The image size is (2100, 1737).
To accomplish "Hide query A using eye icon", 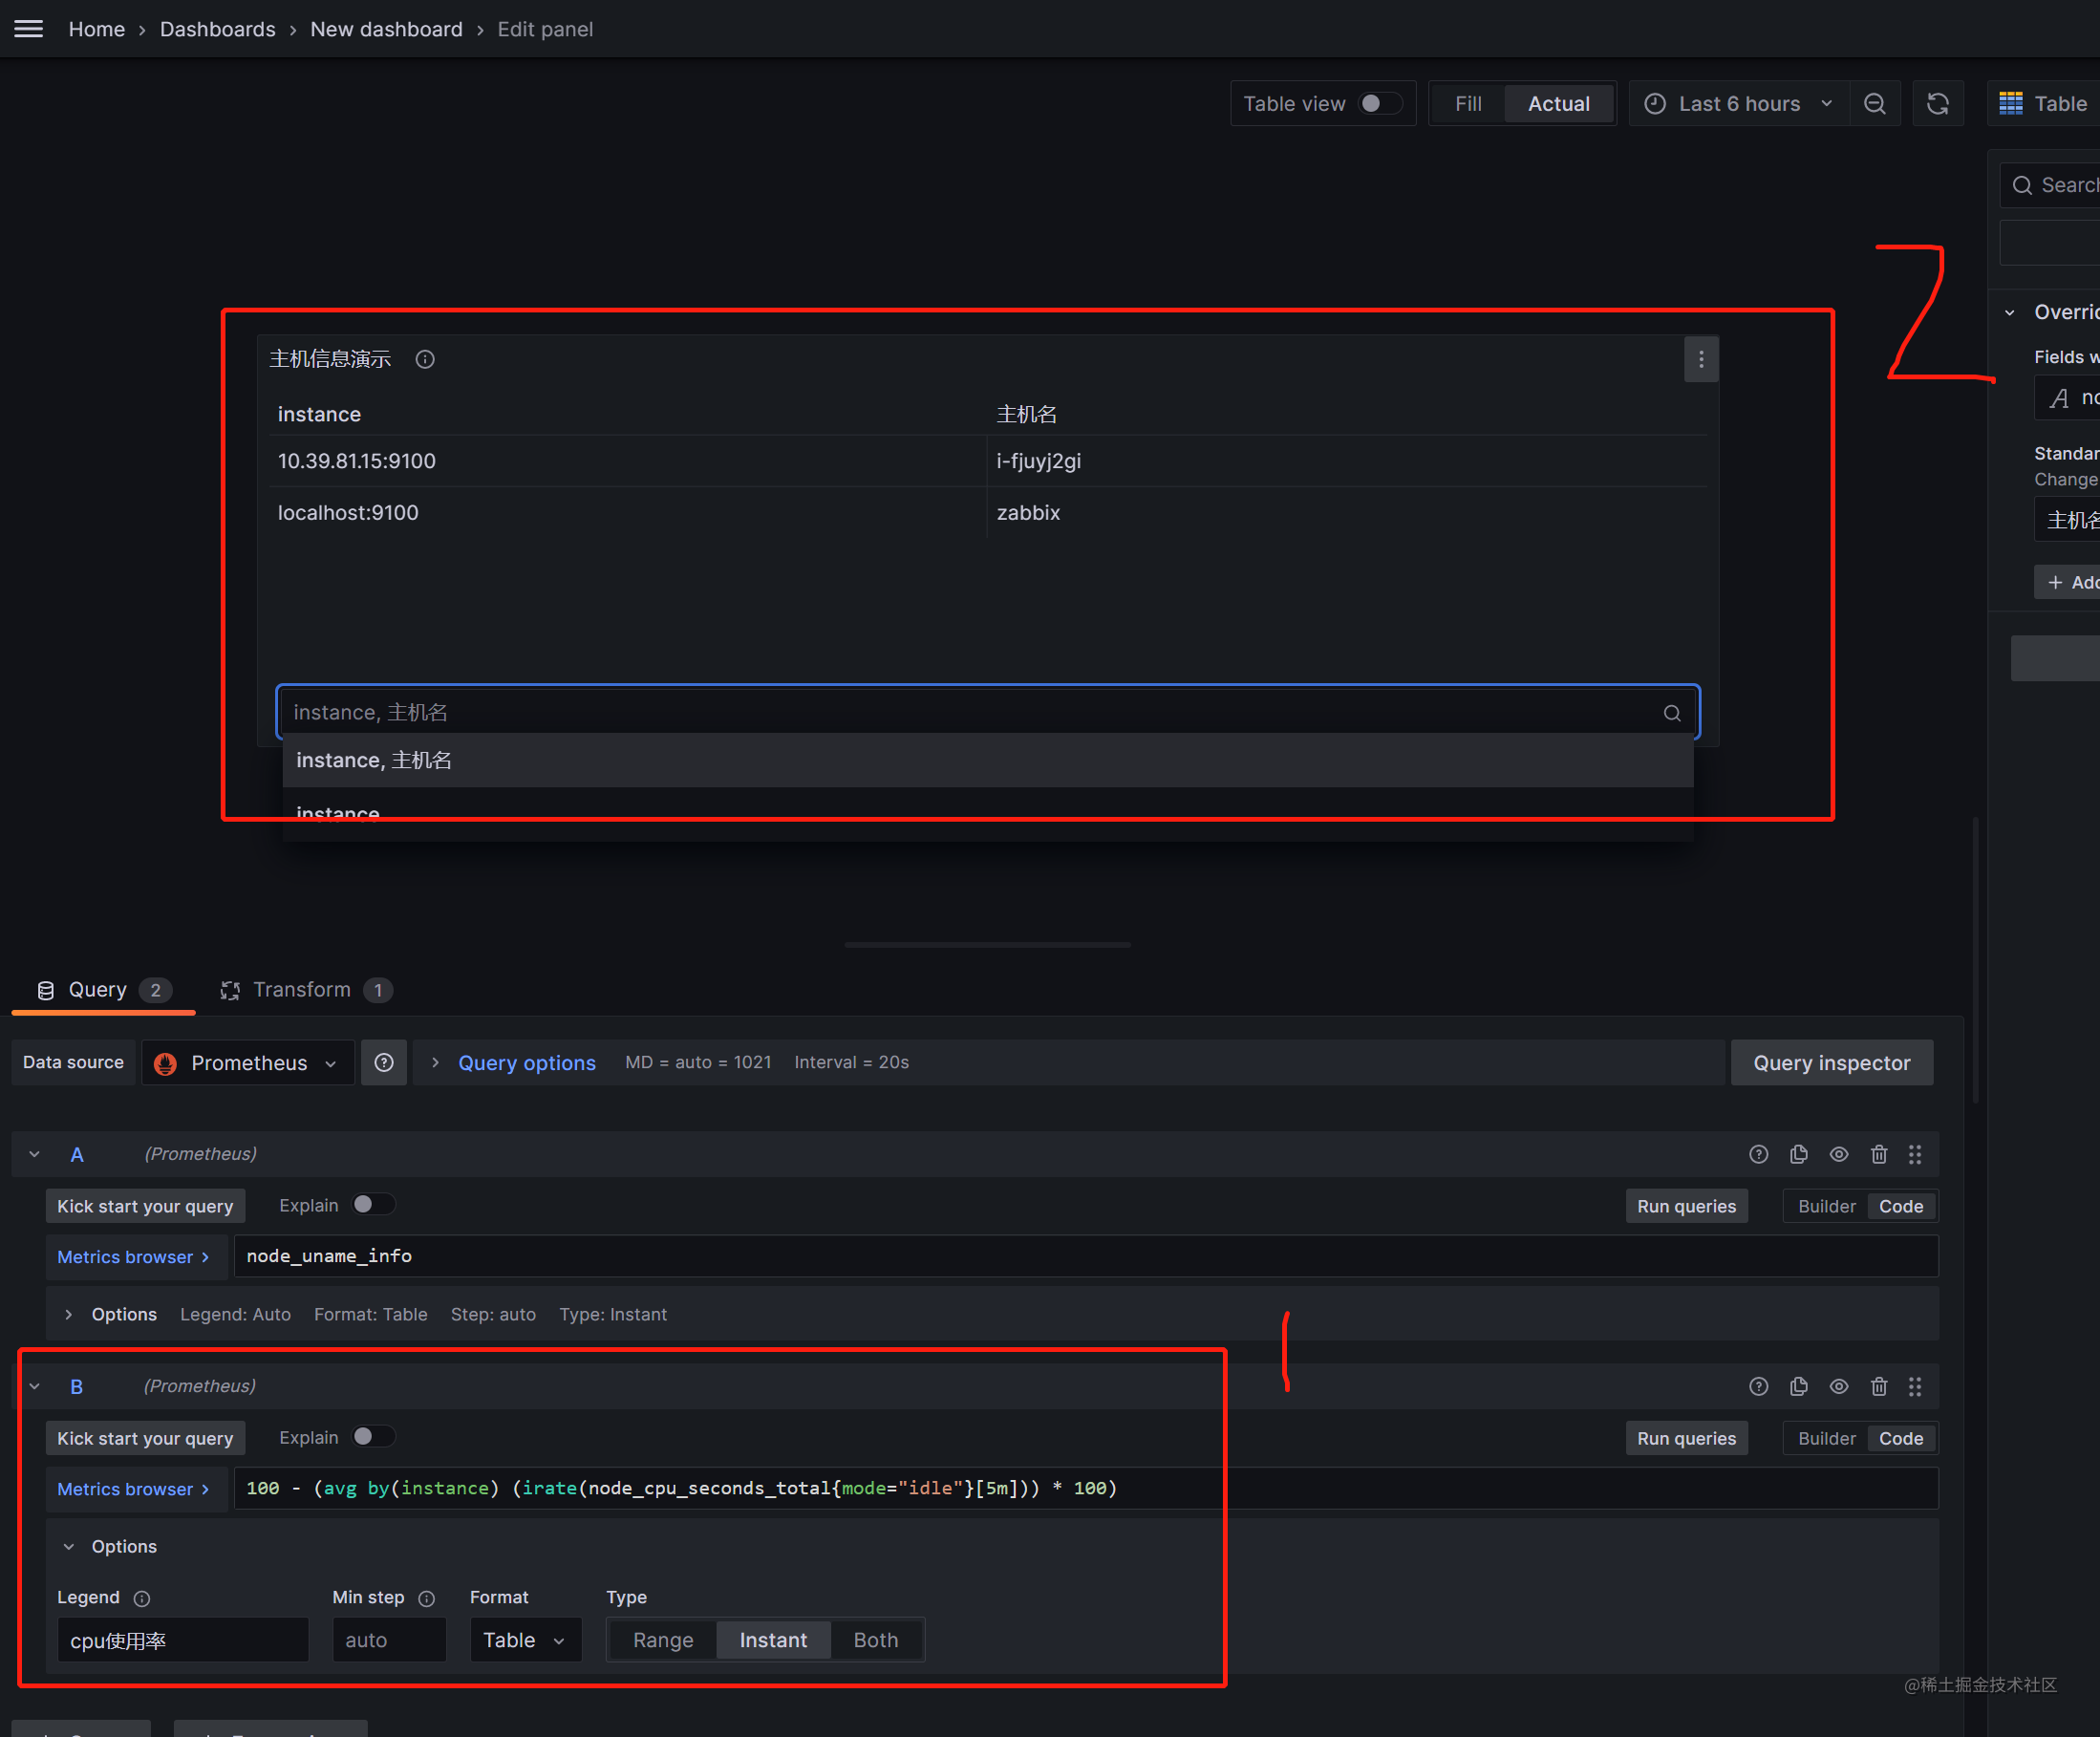I will coord(1838,1154).
